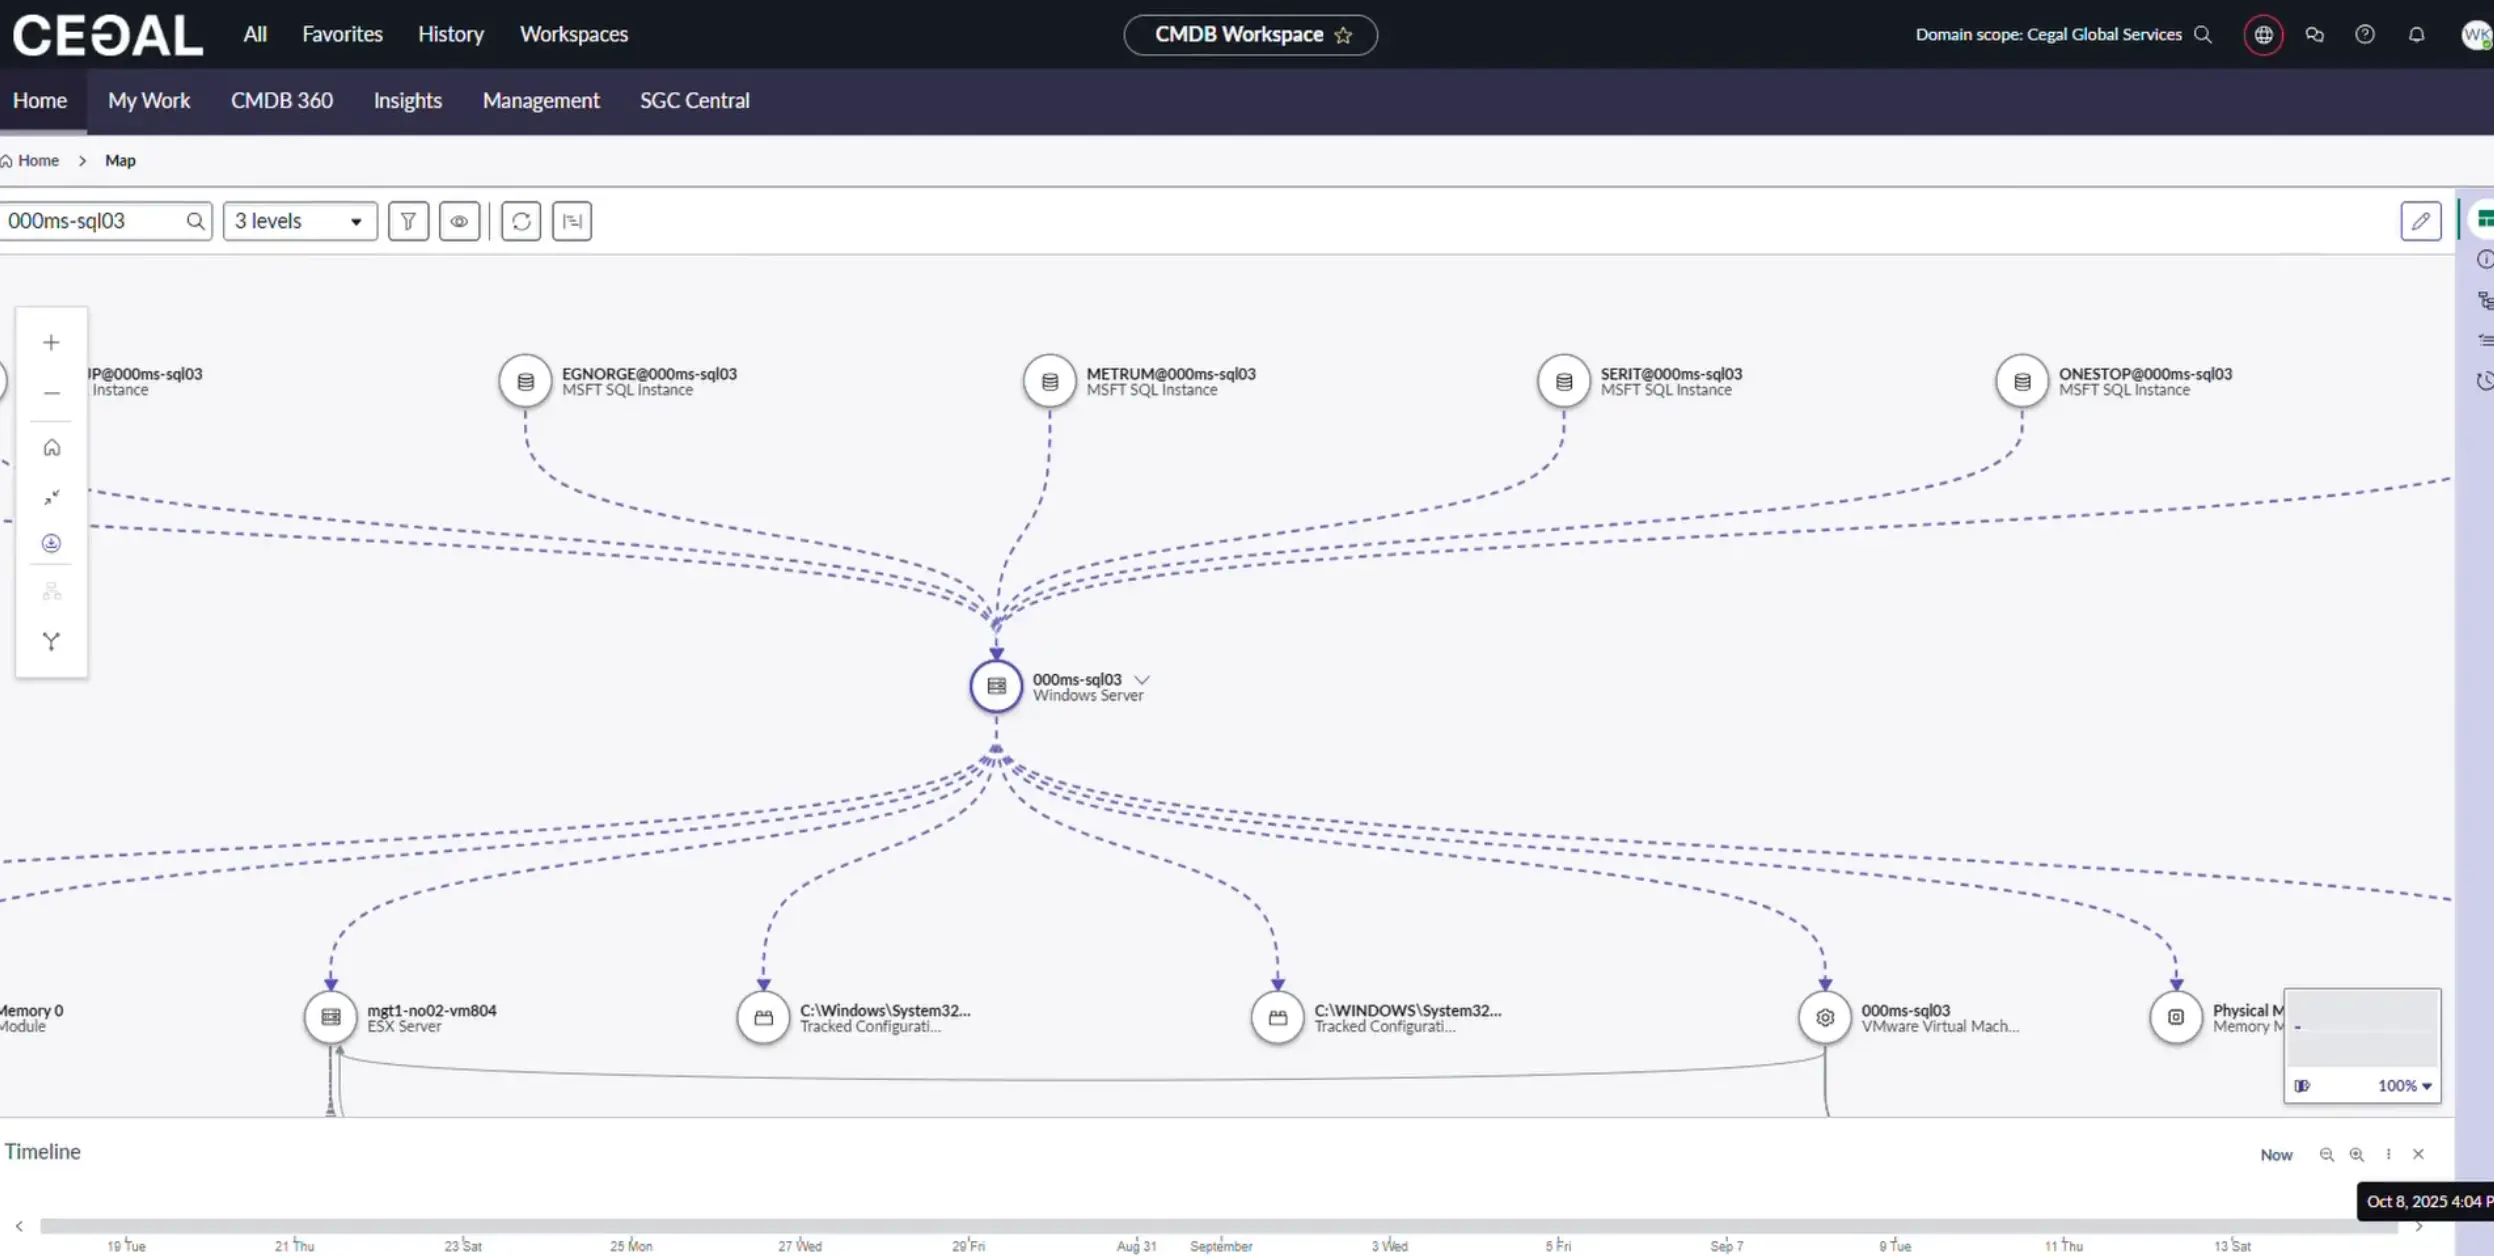Click the map zoom in plus button
The image size is (2494, 1256).
pos(51,343)
